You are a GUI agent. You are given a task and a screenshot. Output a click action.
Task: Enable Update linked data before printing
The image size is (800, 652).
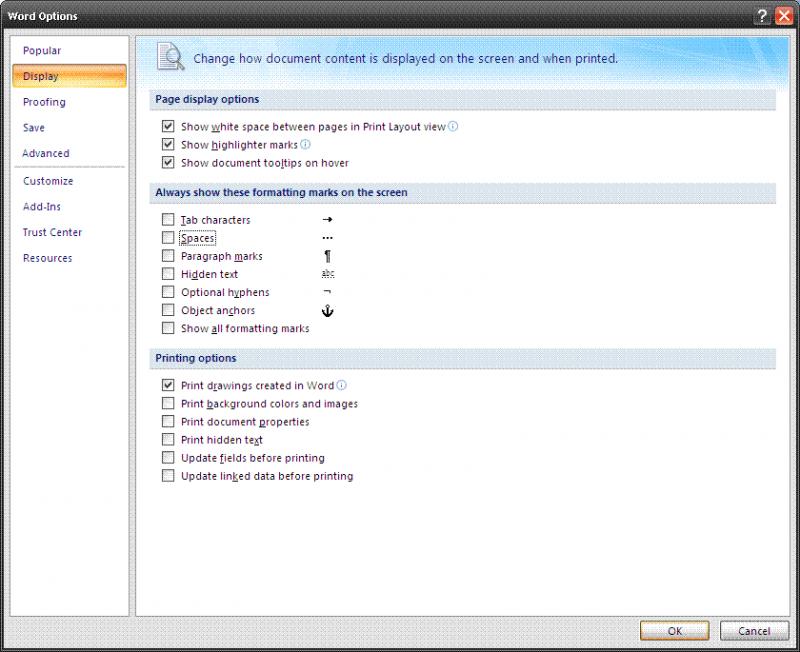[x=168, y=475]
